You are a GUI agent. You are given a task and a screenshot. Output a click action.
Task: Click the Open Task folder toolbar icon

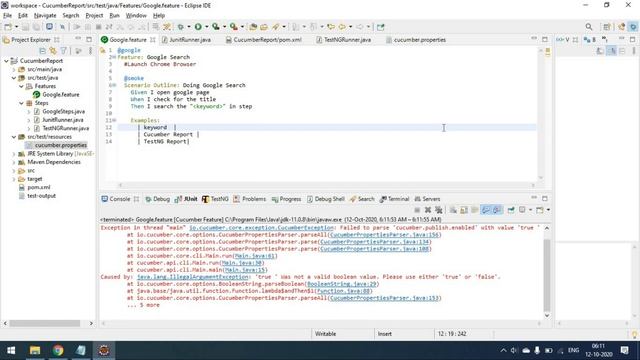tap(264, 27)
